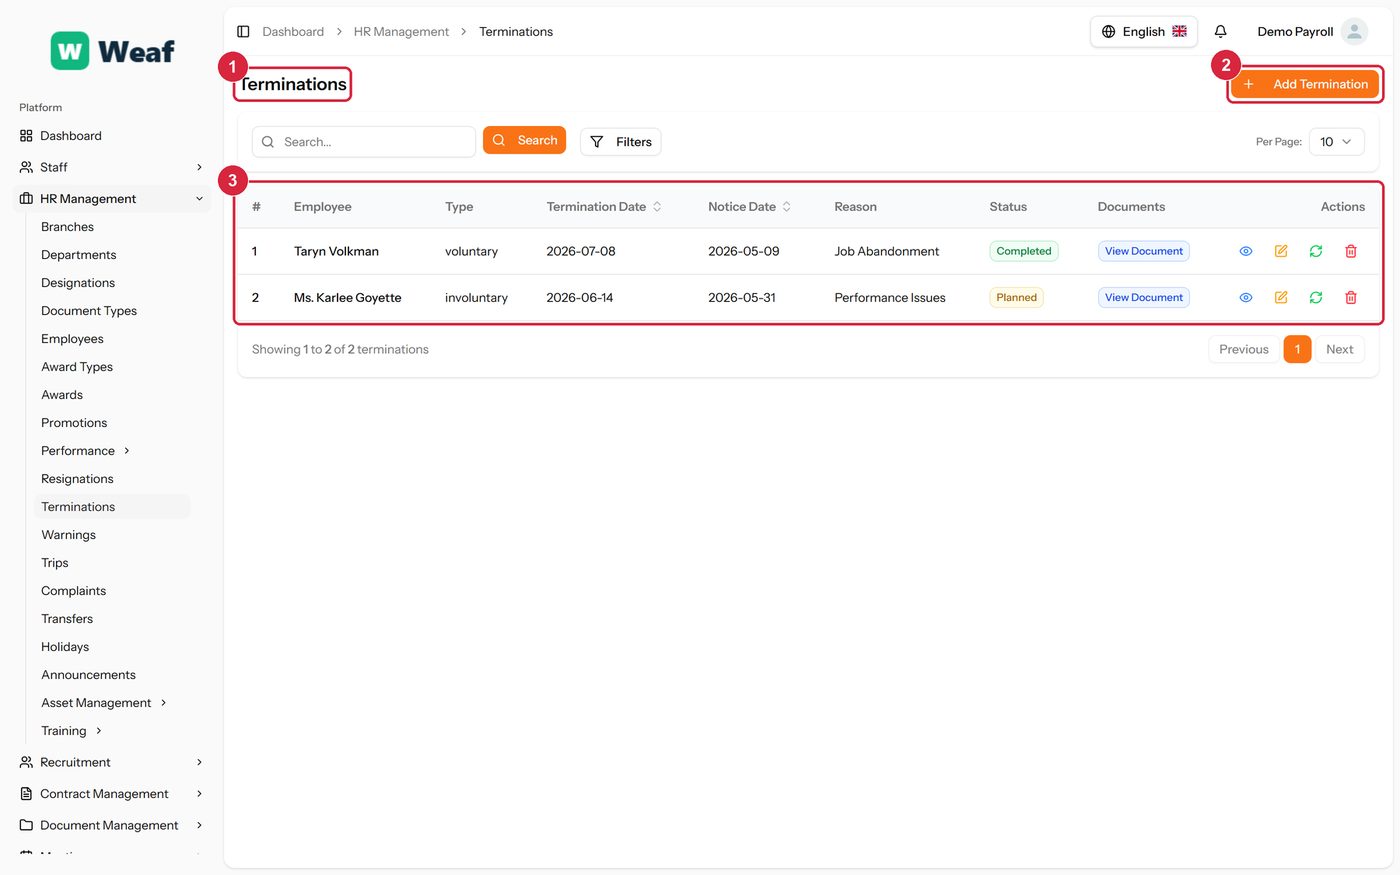This screenshot has height=875, width=1400.
Task: Focus the Search input field
Action: point(364,142)
